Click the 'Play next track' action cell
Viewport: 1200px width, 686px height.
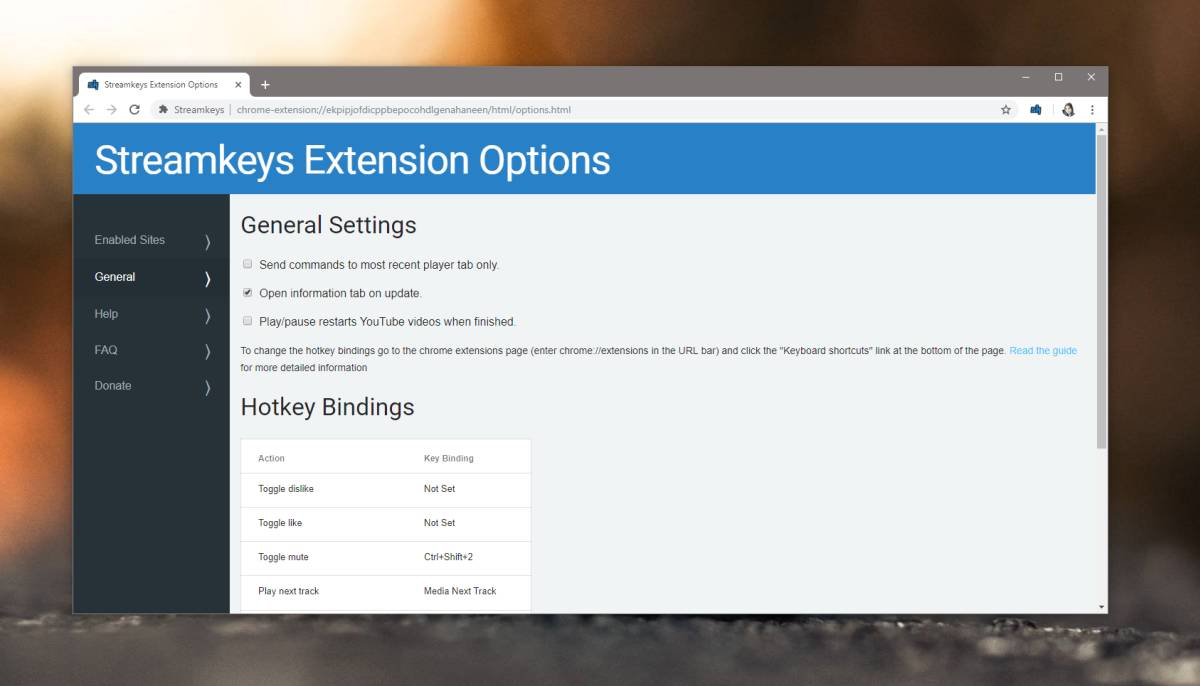click(288, 591)
